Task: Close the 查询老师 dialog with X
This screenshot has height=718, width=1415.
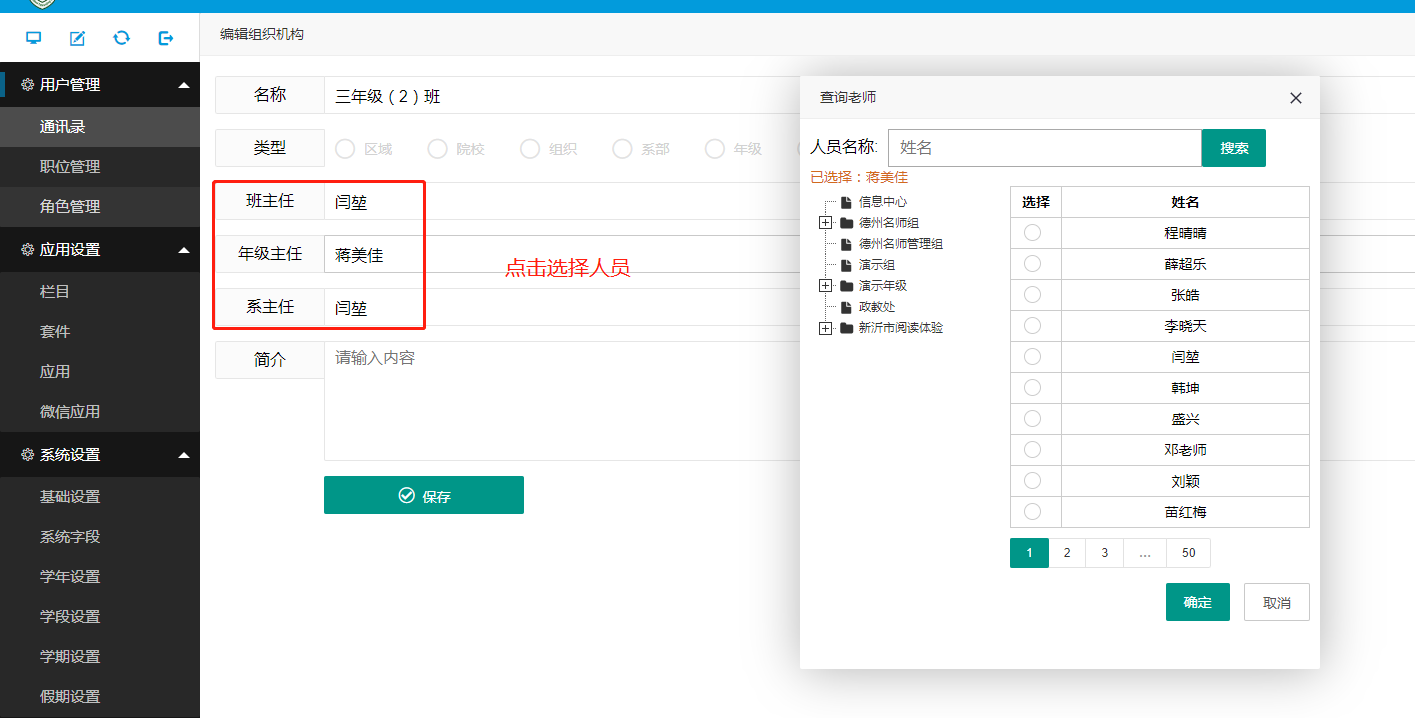Action: (1296, 98)
